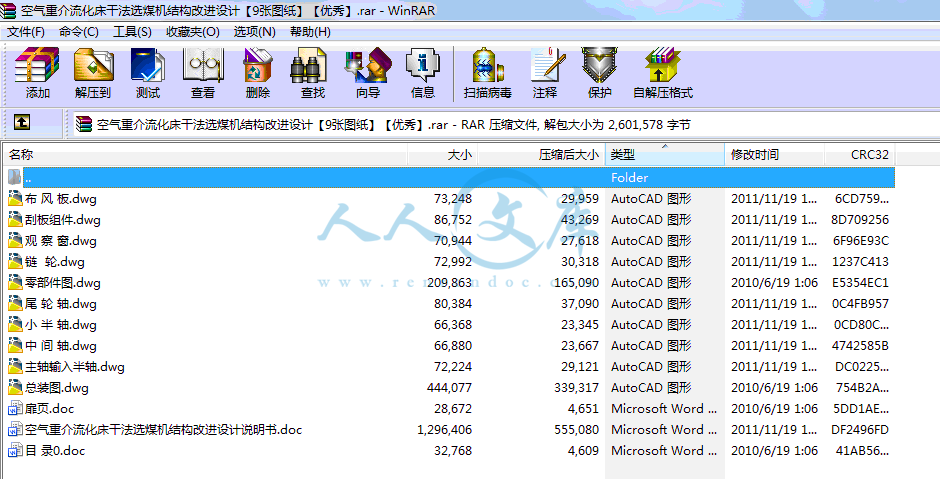Open the 向导 (Wizard) toolbar icon
The width and height of the screenshot is (940, 479).
click(368, 65)
